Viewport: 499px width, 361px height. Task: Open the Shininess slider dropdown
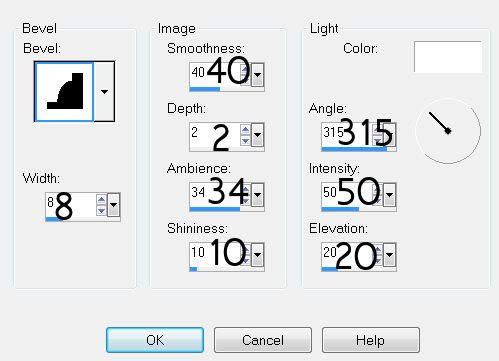257,255
